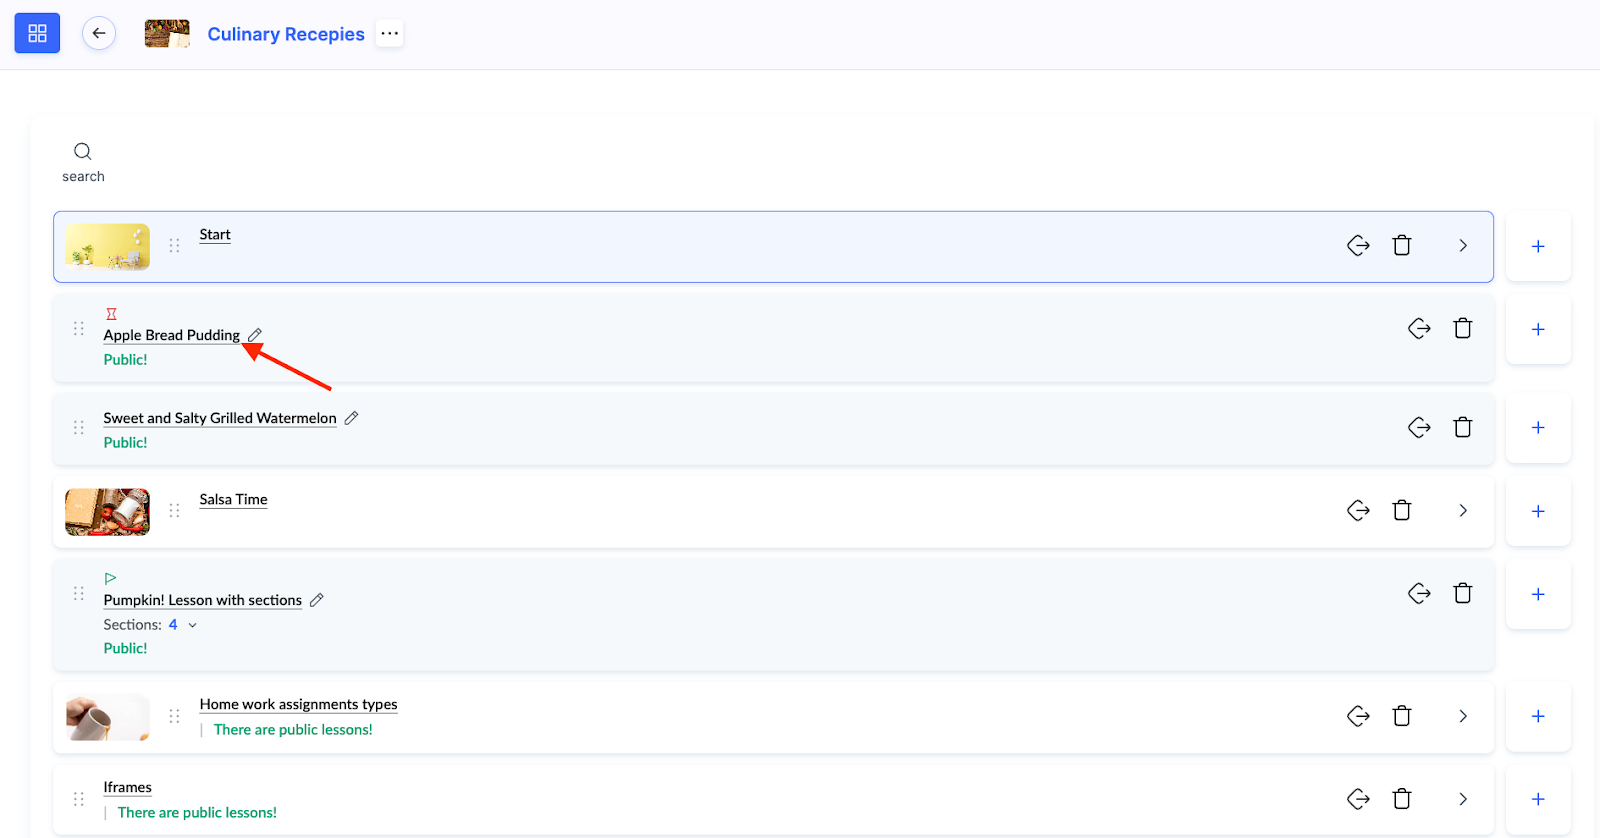Move the Sweet and Salty Grilled Watermelon lesson

coord(1419,427)
